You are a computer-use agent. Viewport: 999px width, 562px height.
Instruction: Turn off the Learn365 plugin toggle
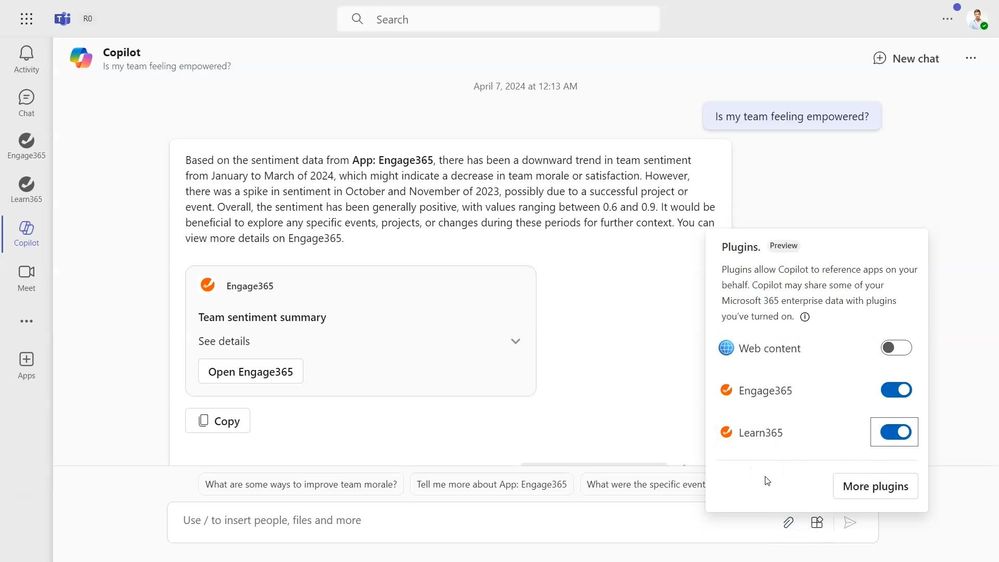tap(896, 432)
